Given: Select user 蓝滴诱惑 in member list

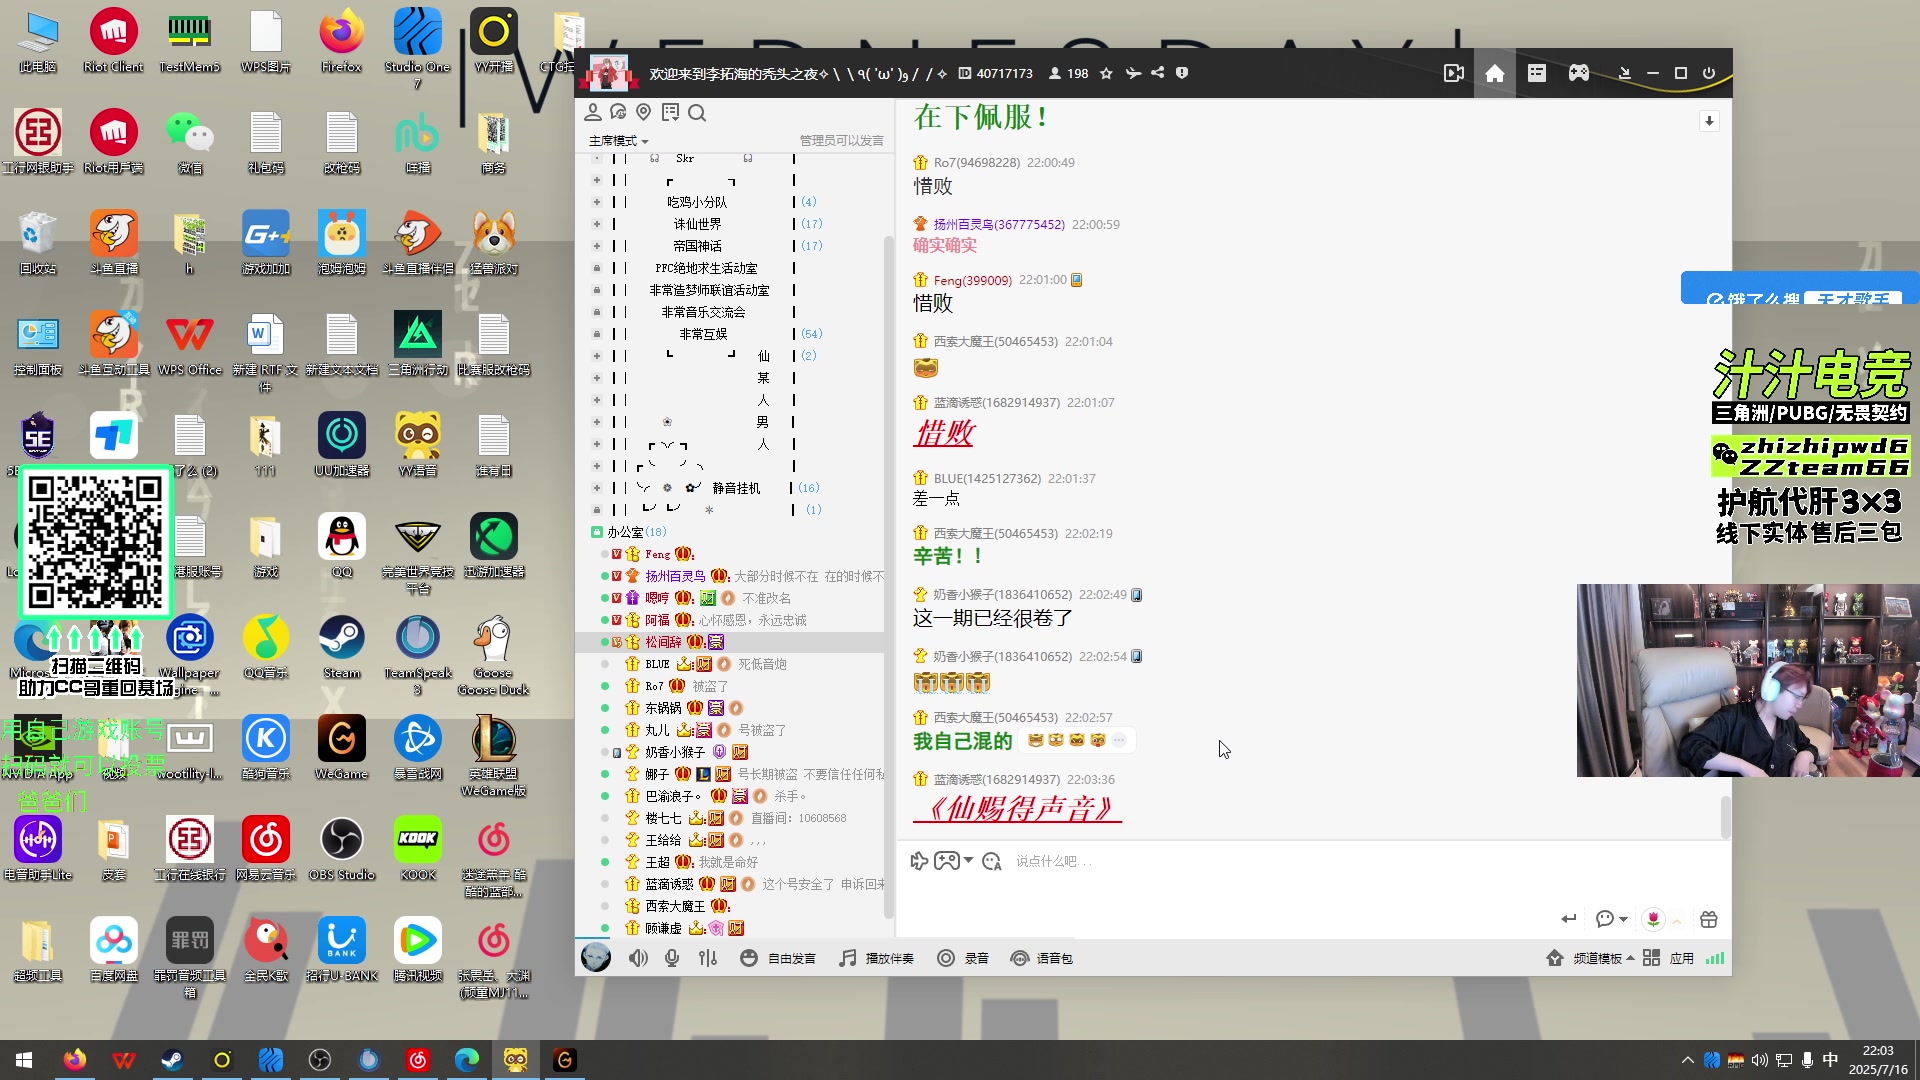Looking at the screenshot, I should coord(669,884).
